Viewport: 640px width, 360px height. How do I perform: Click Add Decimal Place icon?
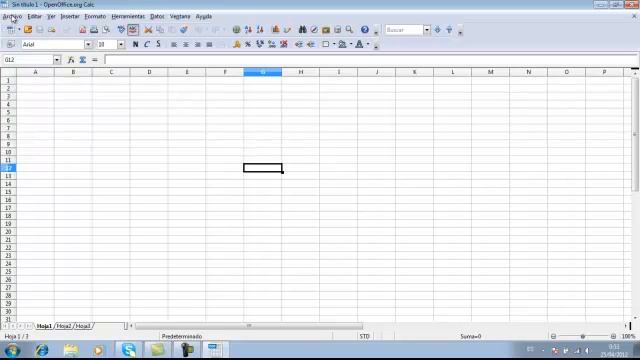(272, 44)
